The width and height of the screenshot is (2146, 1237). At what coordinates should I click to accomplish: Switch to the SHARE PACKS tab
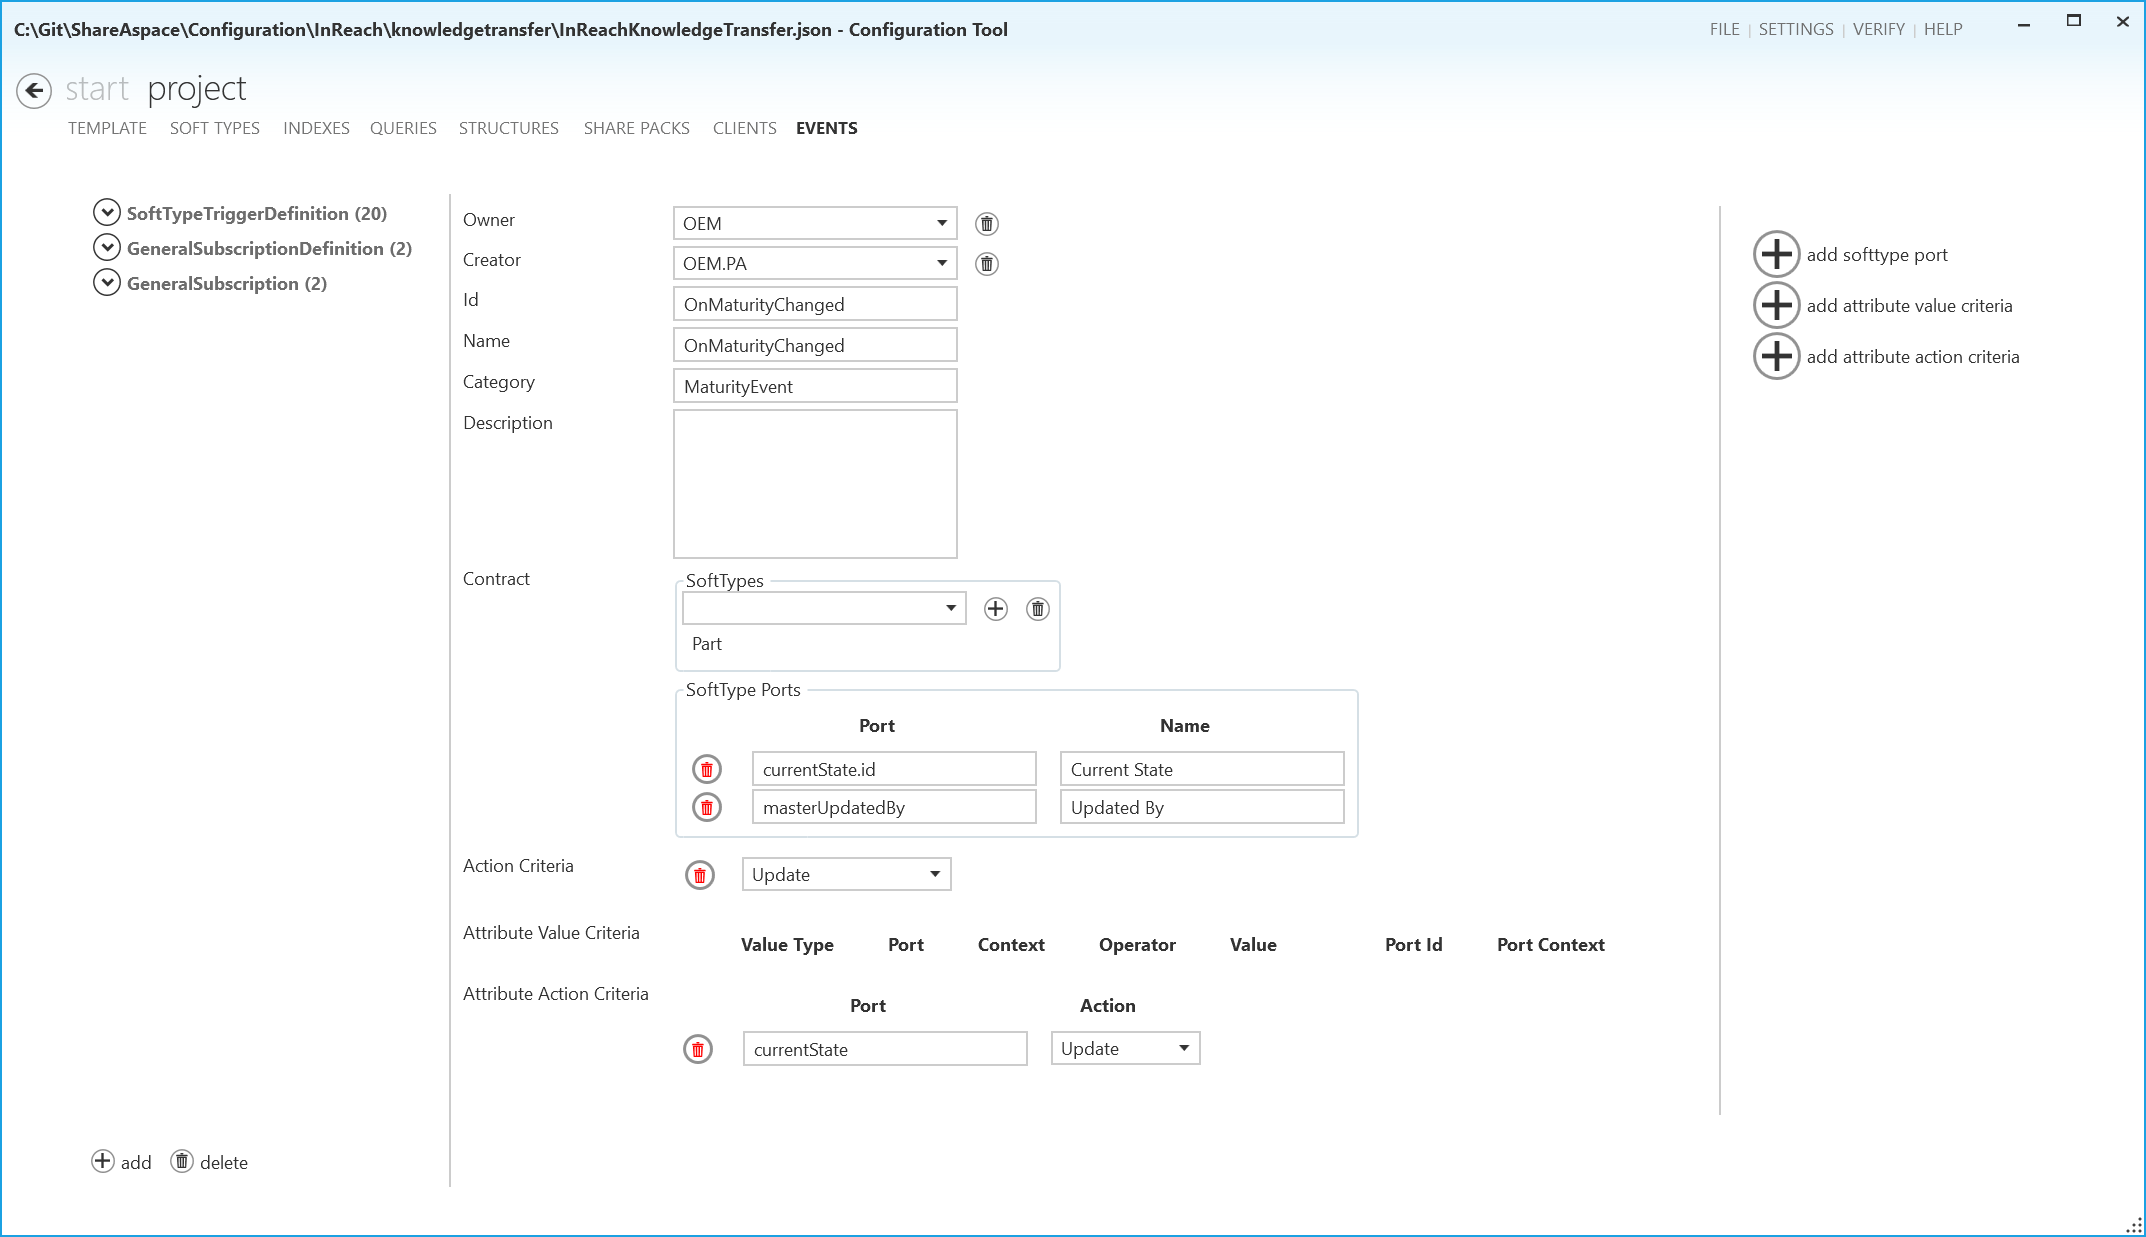(x=636, y=128)
